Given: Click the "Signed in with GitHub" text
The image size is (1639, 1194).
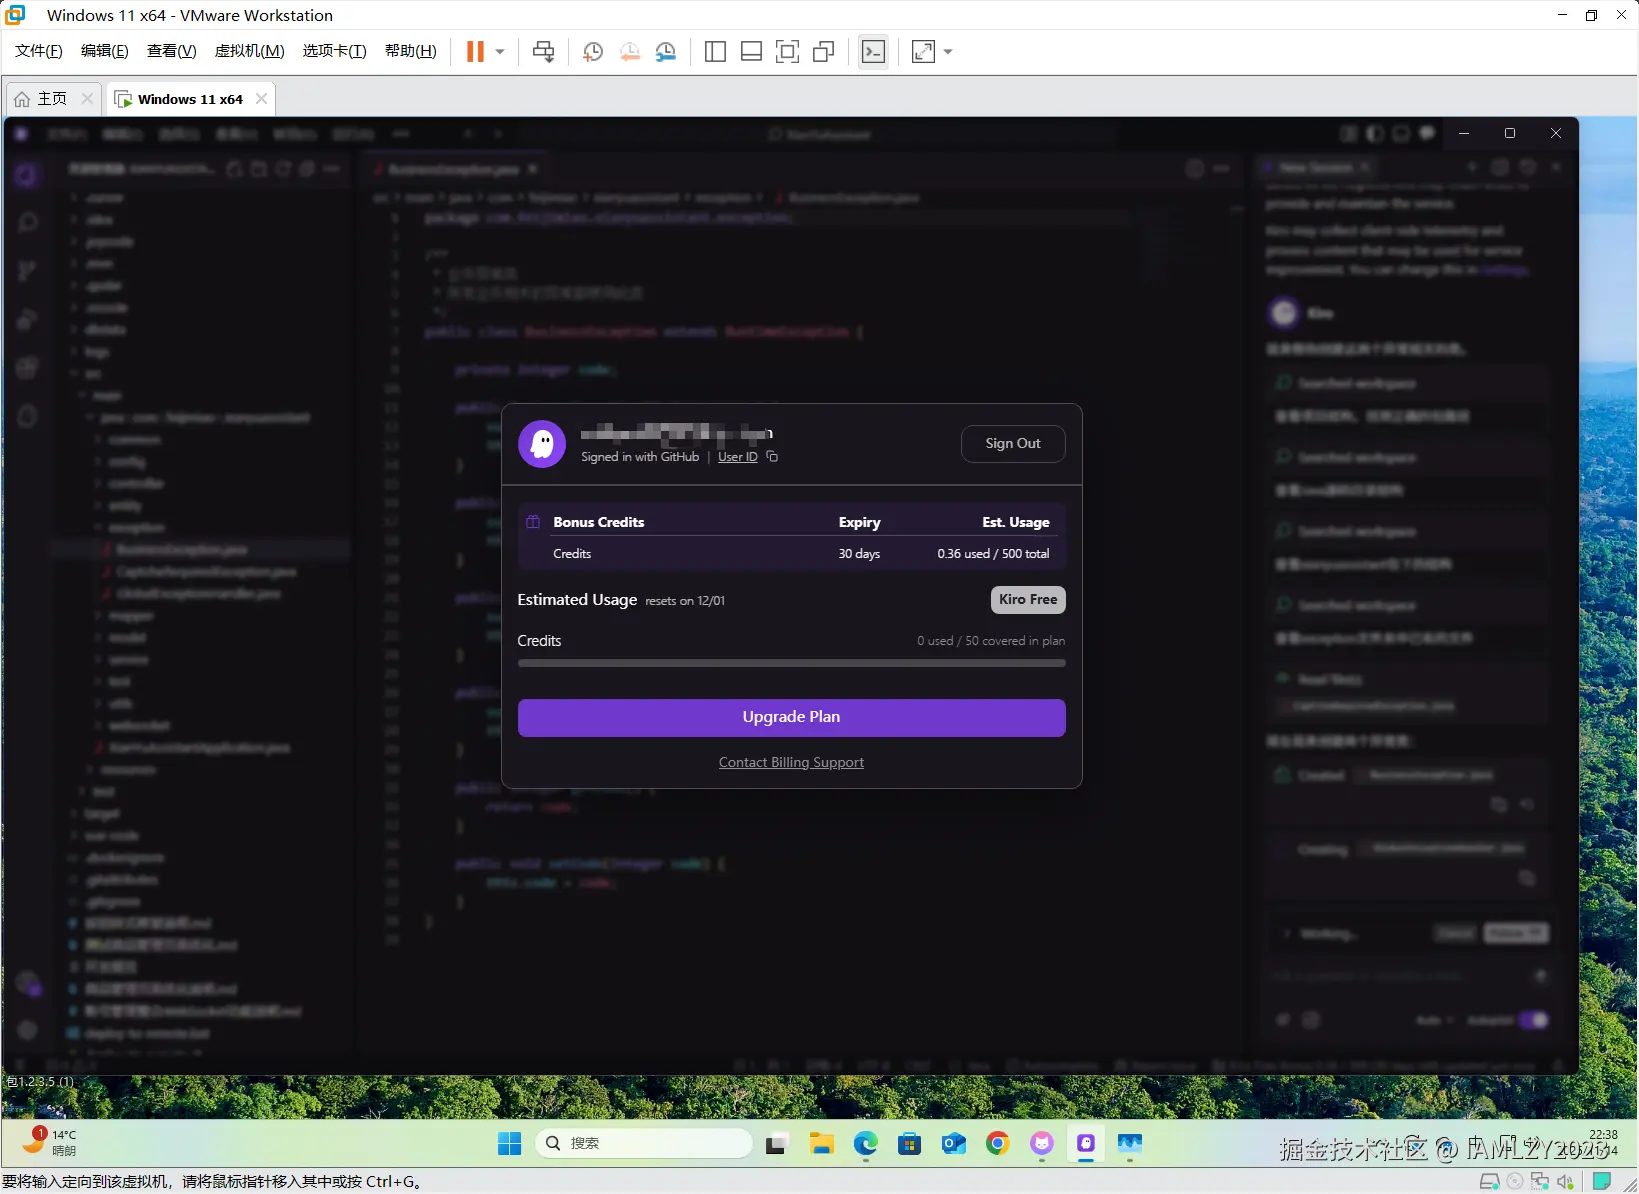Looking at the screenshot, I should click(640, 457).
